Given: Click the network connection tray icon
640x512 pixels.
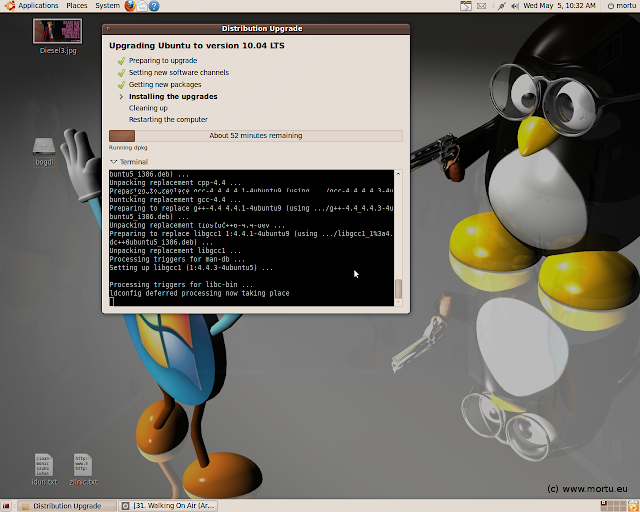Looking at the screenshot, I should point(502,6).
